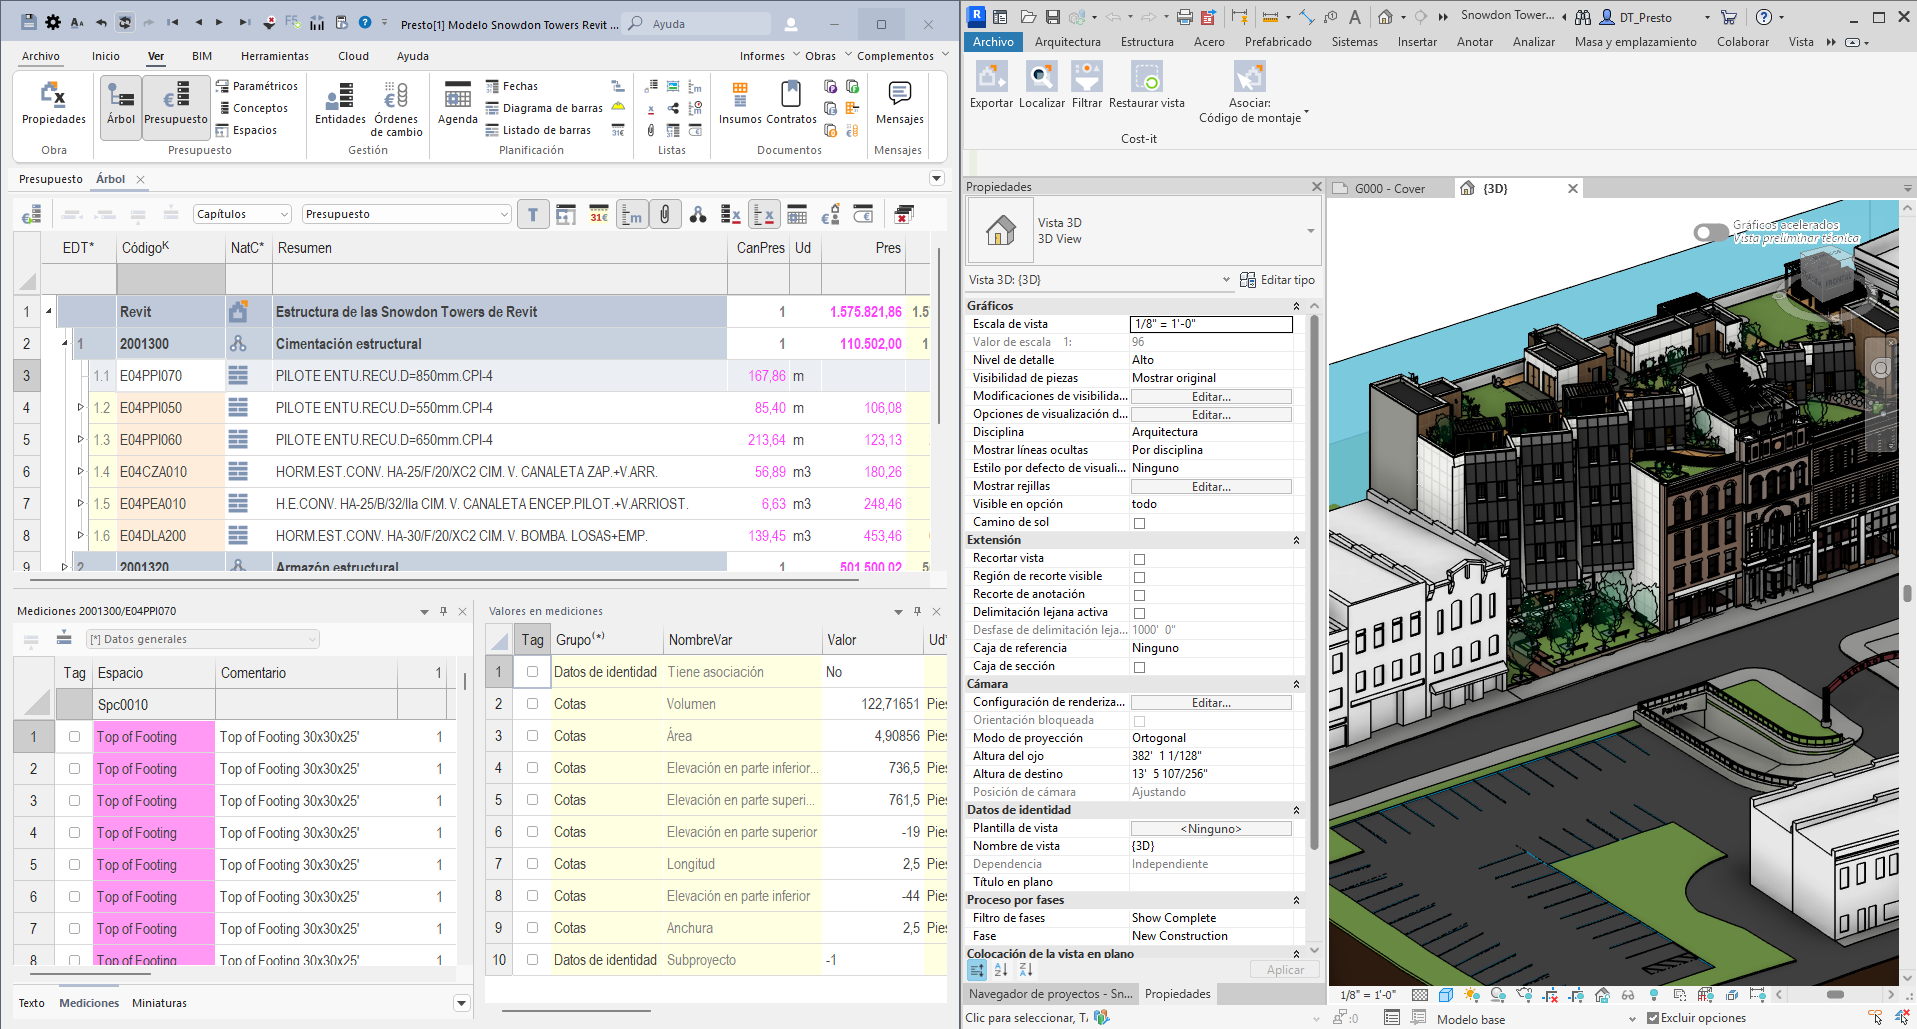The width and height of the screenshot is (1917, 1029).
Task: Switch to the Estructura ribbon tab in Revit
Action: pos(1147,42)
